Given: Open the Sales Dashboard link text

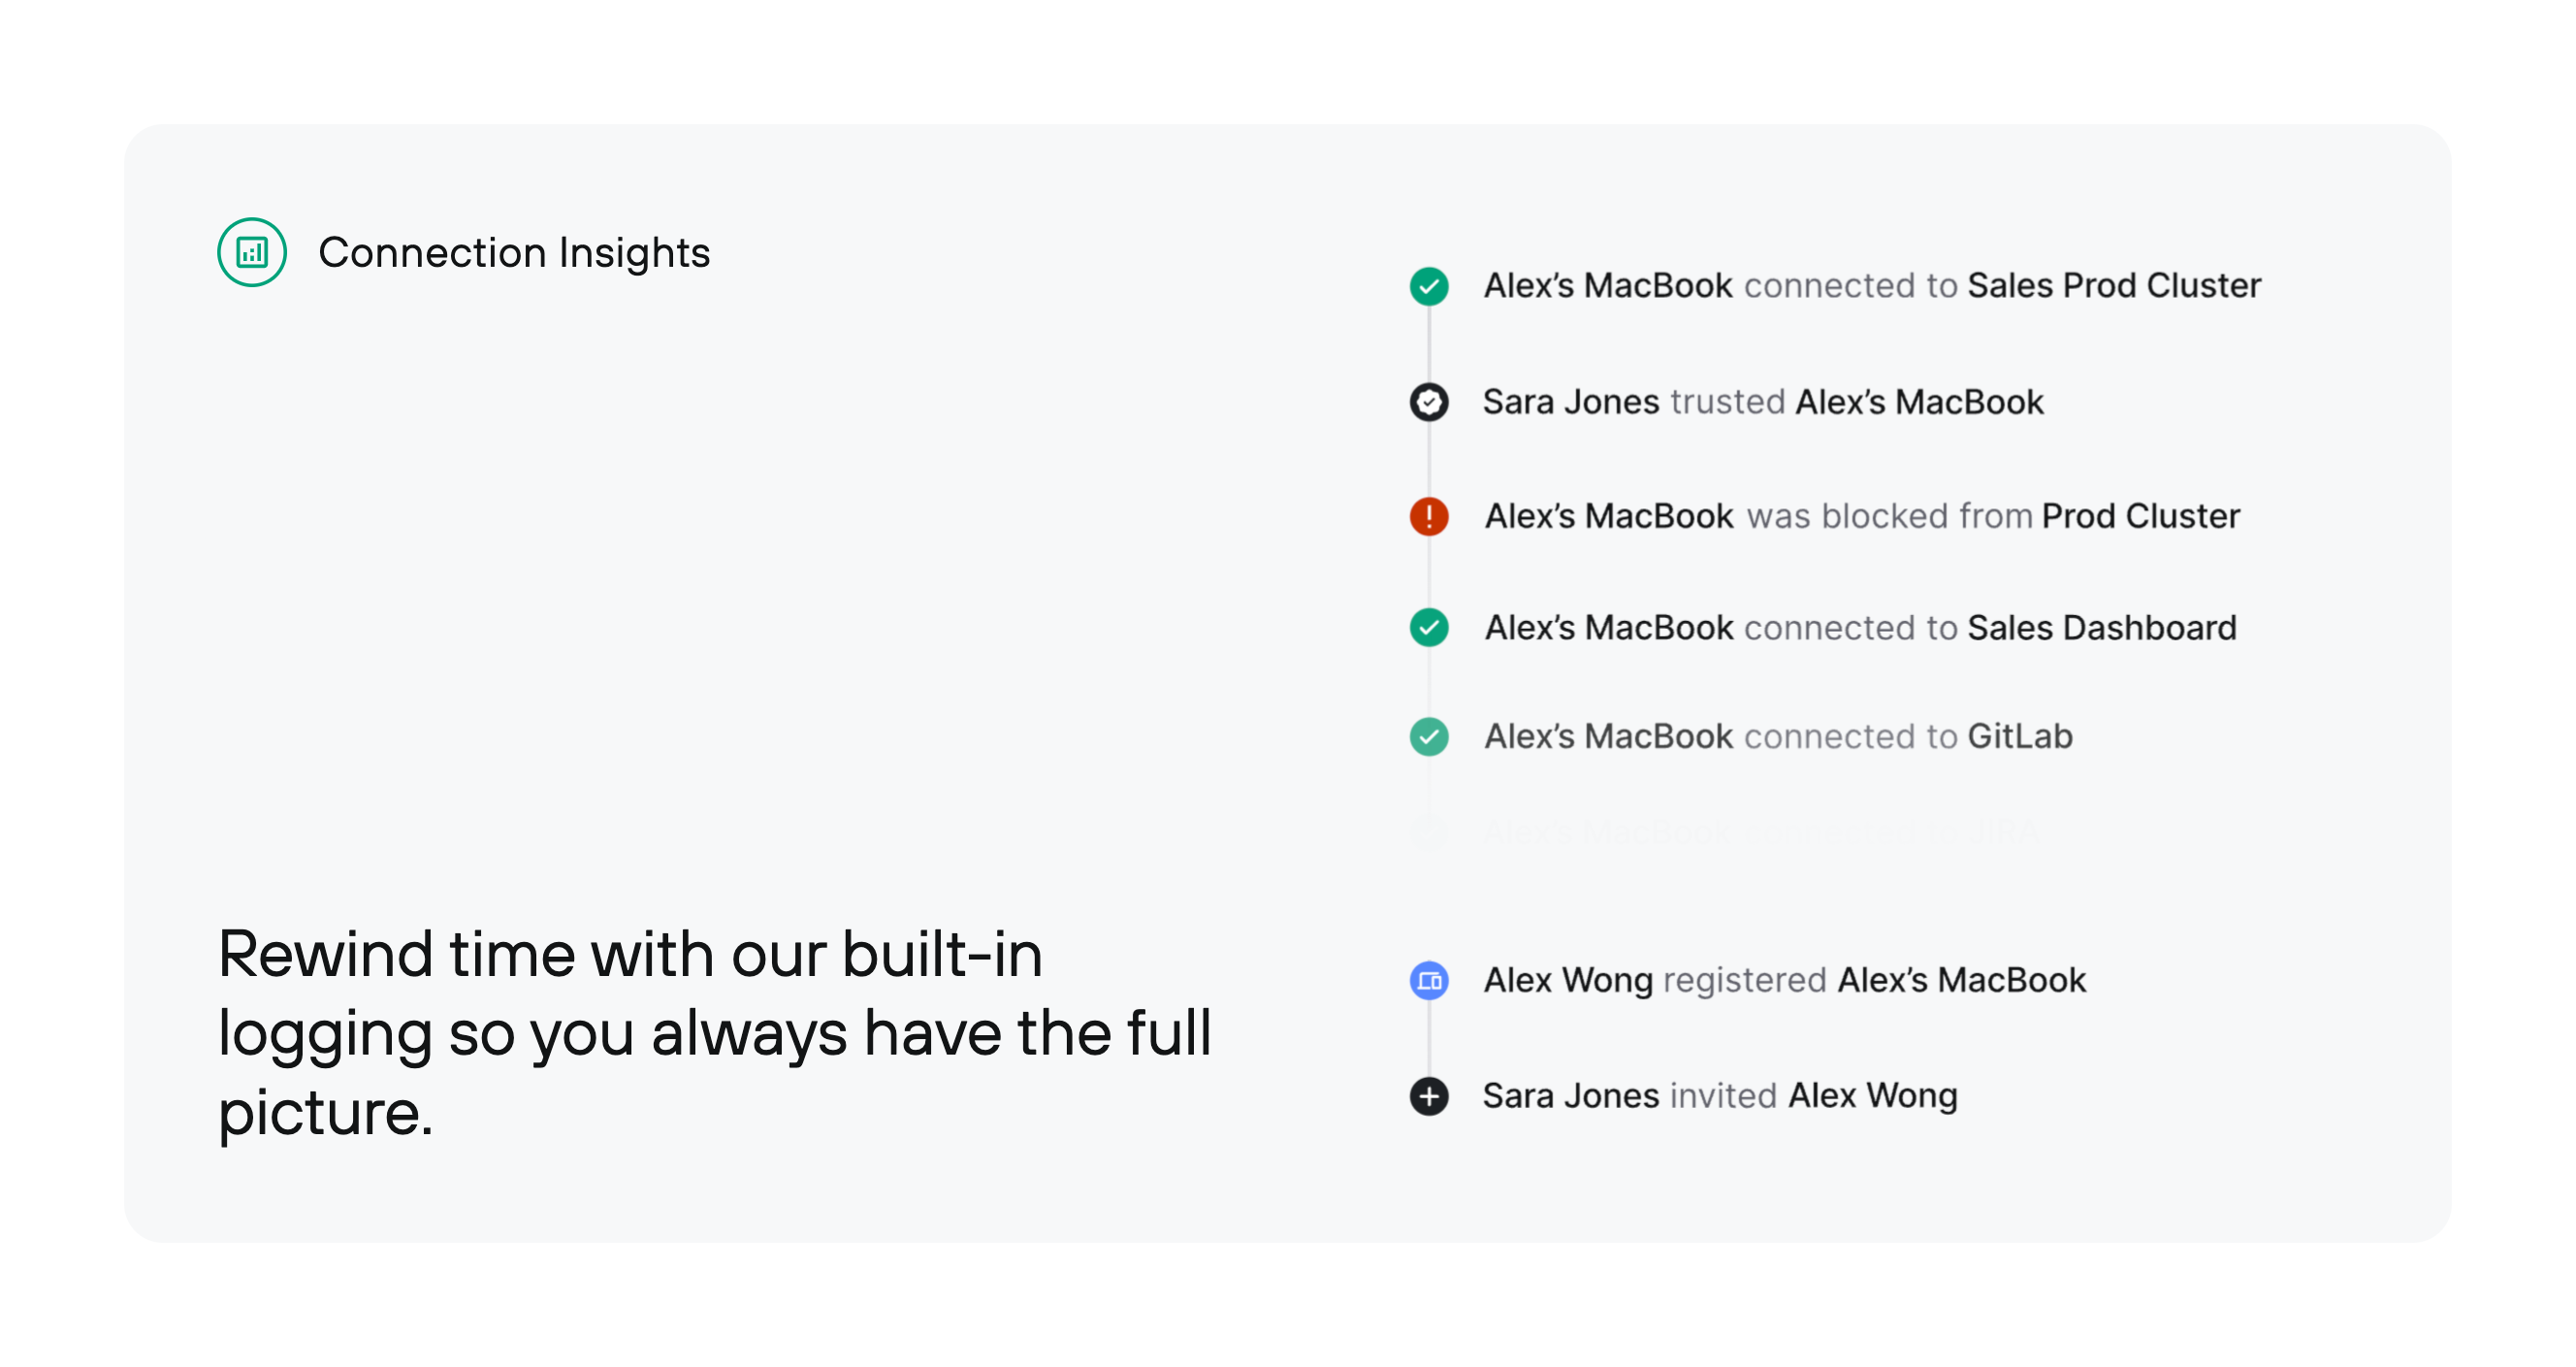Looking at the screenshot, I should click(2101, 628).
